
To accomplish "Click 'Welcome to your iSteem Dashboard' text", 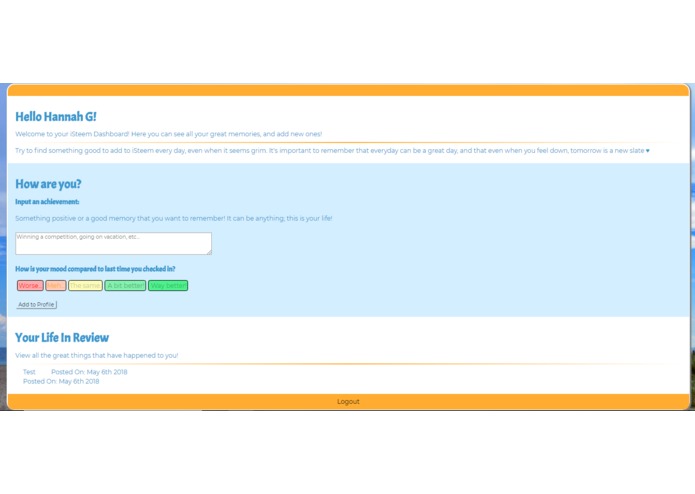I will 168,134.
